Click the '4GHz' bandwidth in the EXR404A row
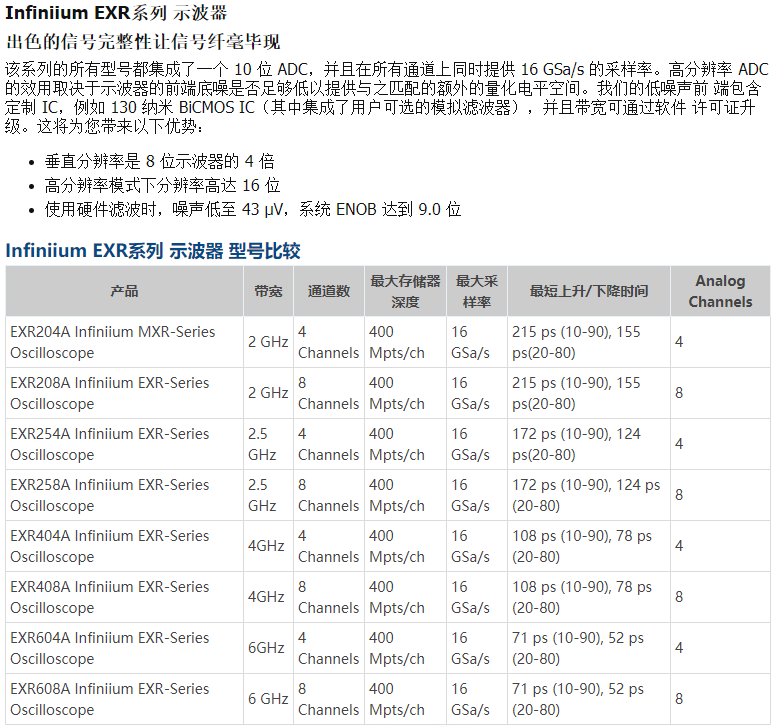Screen dimensions: 774x727 (x=266, y=546)
